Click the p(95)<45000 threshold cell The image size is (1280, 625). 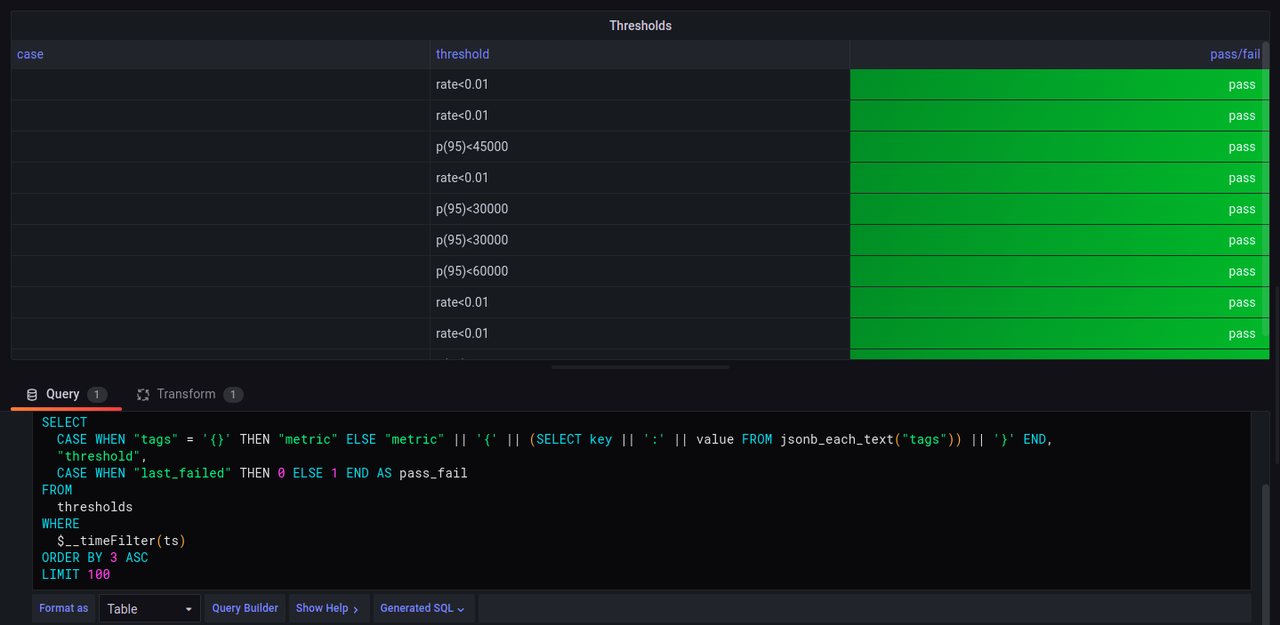(x=640, y=147)
